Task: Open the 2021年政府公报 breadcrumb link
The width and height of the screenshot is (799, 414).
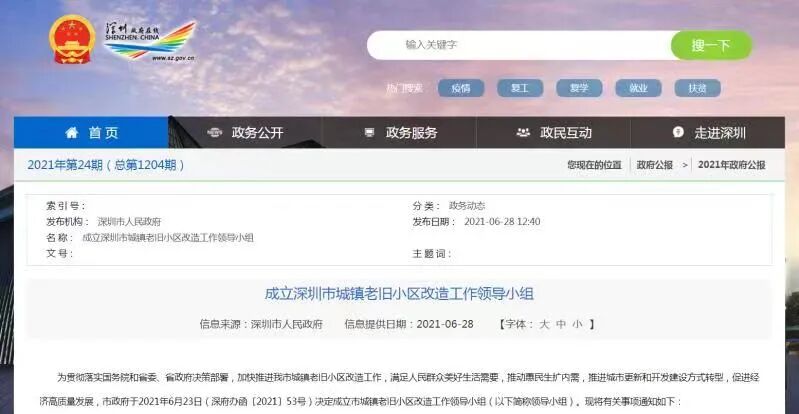Action: [x=731, y=165]
